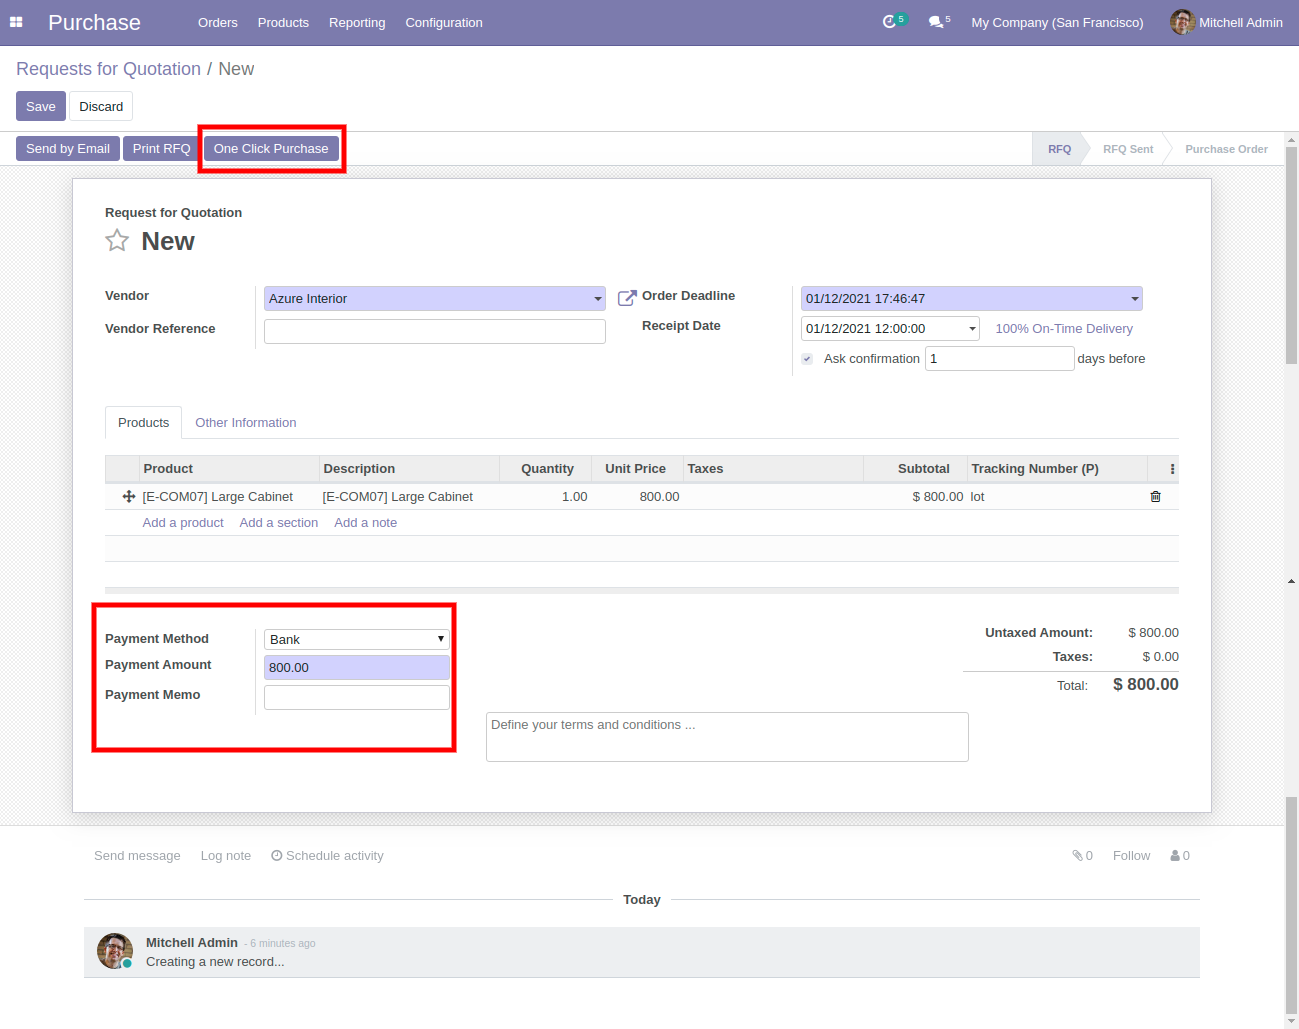Delete the Large Cabinet line via trash icon
Image resolution: width=1299 pixels, height=1029 pixels.
point(1155,497)
